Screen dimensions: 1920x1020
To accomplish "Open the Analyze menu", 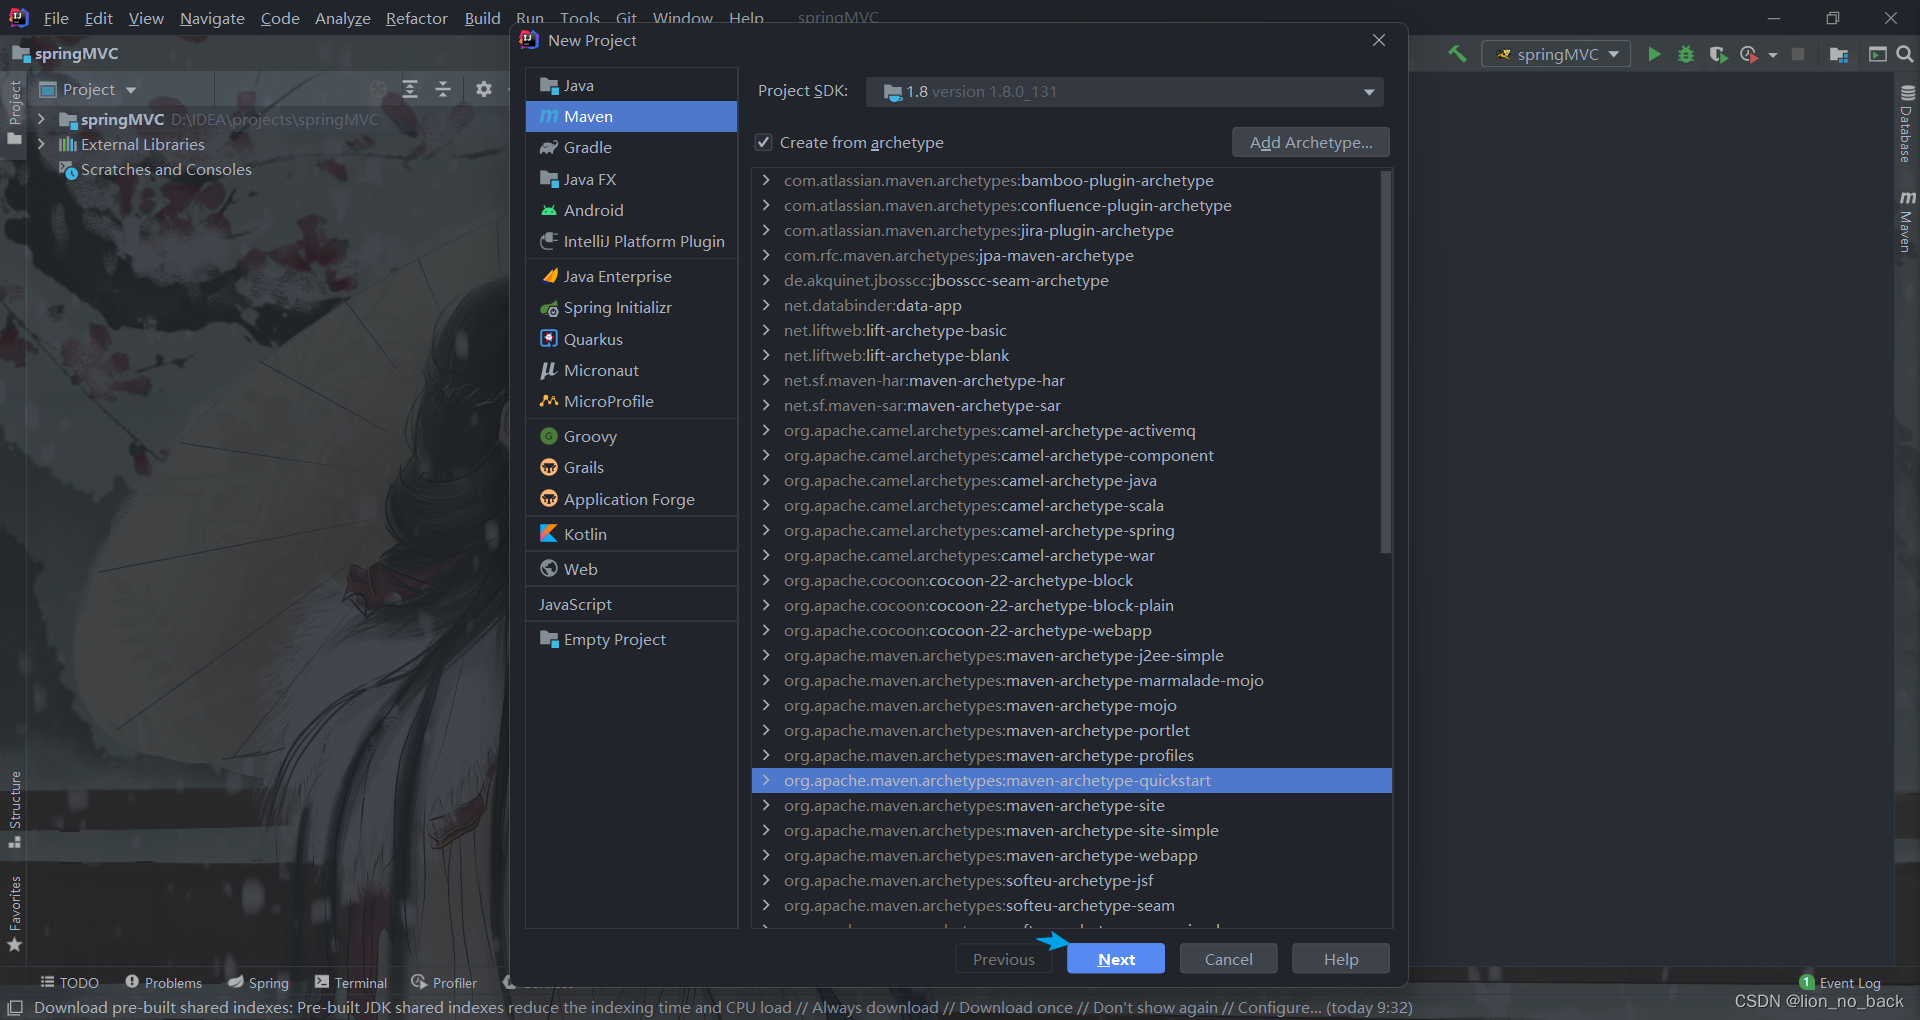I will tap(342, 18).
